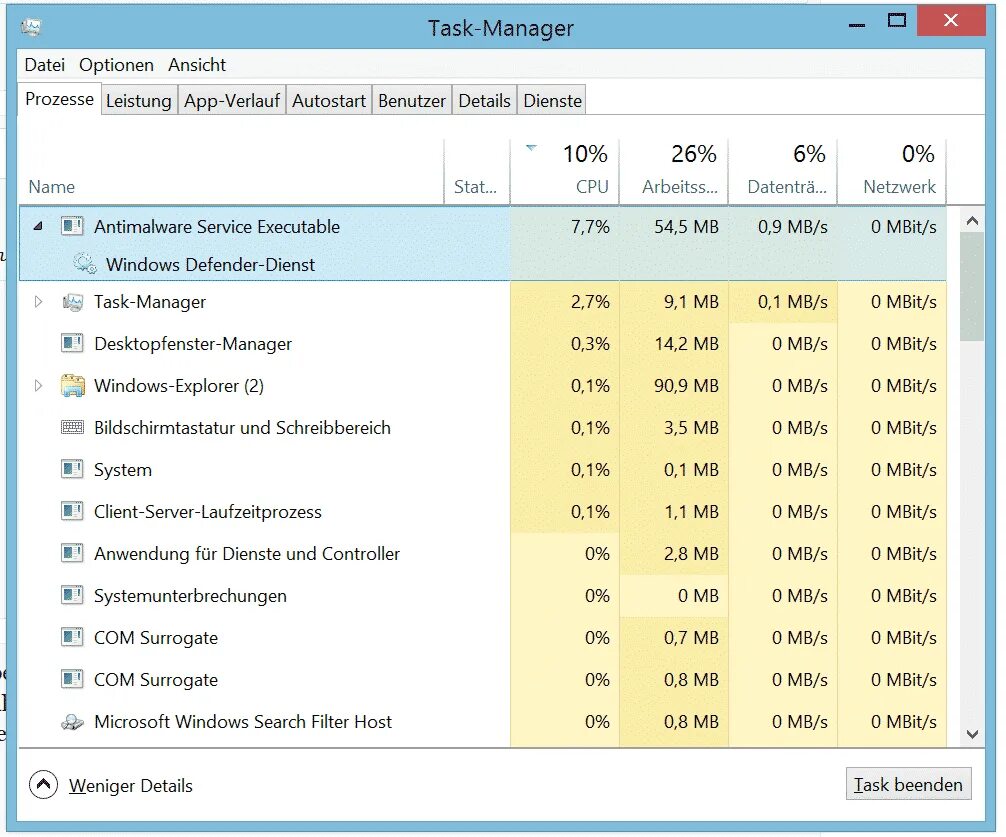The width and height of the screenshot is (1006, 837).
Task: Click the Weniger Details link
Action: click(x=131, y=785)
